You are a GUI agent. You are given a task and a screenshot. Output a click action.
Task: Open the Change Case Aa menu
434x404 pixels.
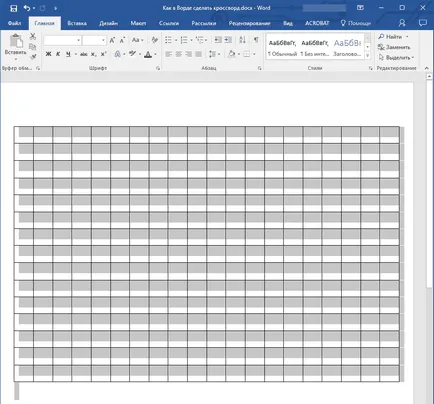[137, 40]
